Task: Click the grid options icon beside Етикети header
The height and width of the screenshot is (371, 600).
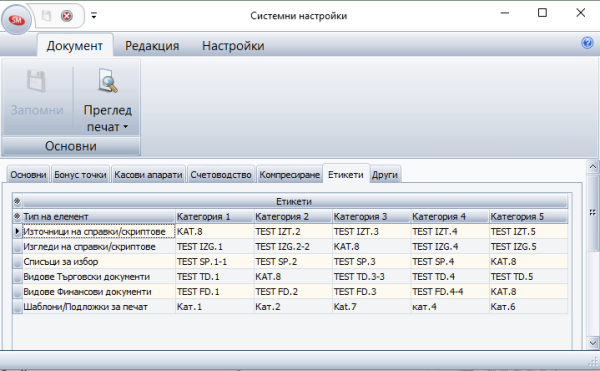Action: coord(17,201)
